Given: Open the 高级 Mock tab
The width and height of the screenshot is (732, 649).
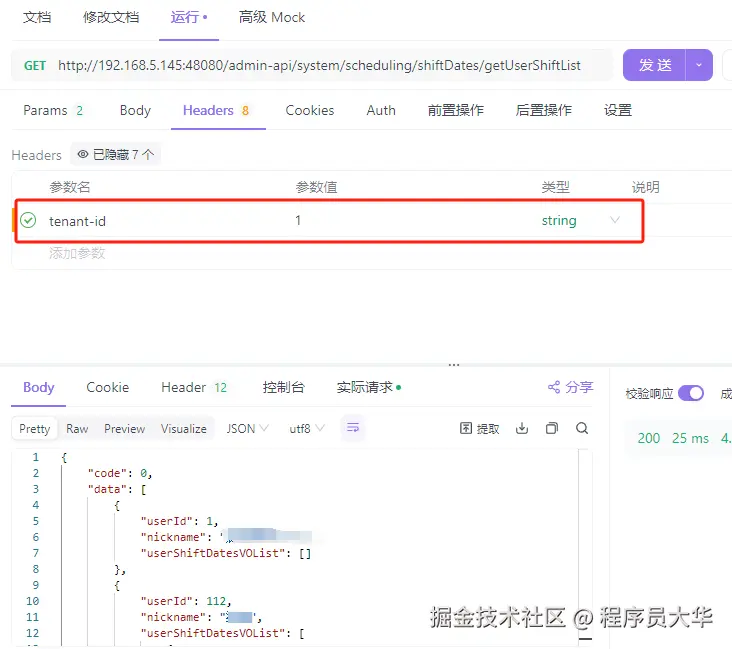Looking at the screenshot, I should pos(272,18).
